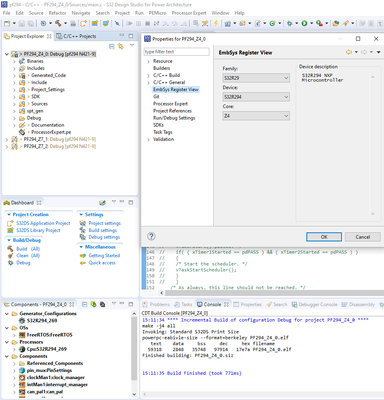Select clockMan1:clock_manager component
Image resolution: width=384 pixels, height=400 pixels.
coord(56,378)
